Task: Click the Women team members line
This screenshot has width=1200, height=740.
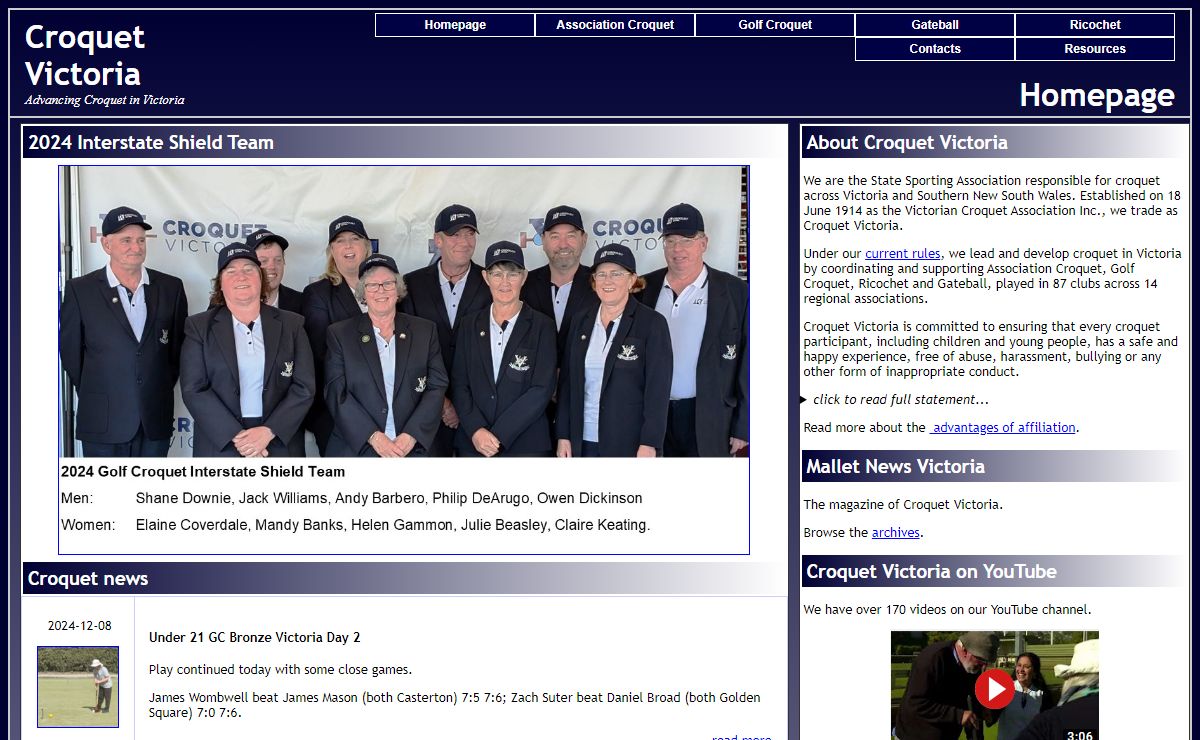Action: pyautogui.click(x=356, y=525)
